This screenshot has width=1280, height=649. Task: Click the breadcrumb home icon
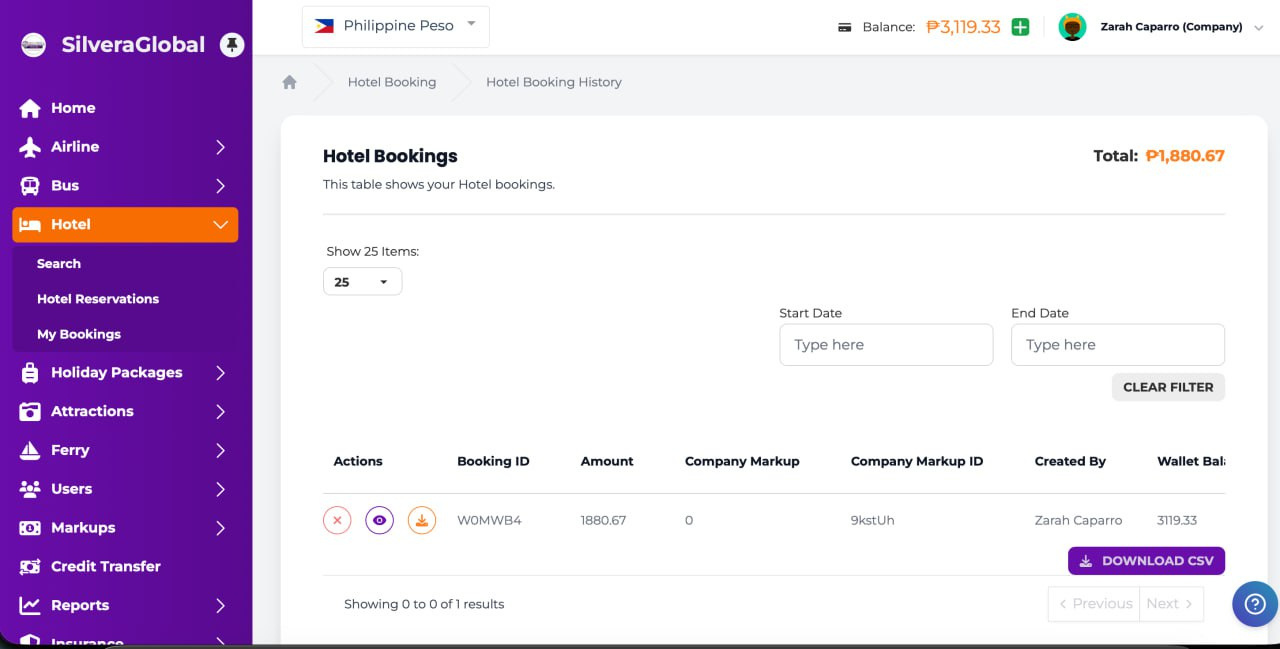tap(289, 82)
